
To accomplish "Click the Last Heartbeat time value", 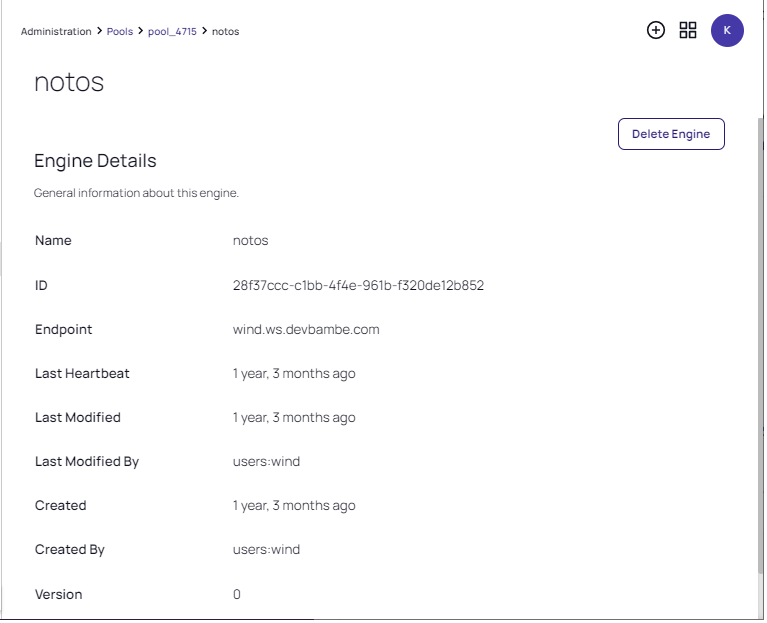I will [x=294, y=374].
